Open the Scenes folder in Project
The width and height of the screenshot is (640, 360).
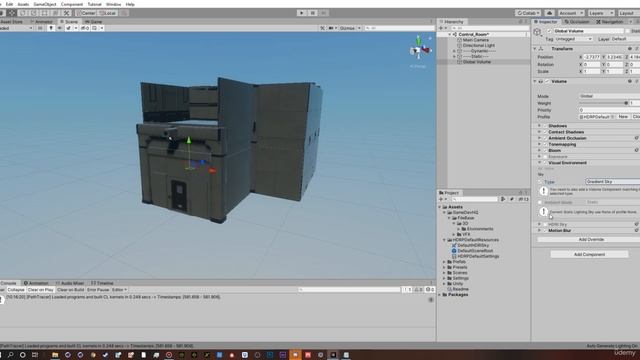click(457, 273)
